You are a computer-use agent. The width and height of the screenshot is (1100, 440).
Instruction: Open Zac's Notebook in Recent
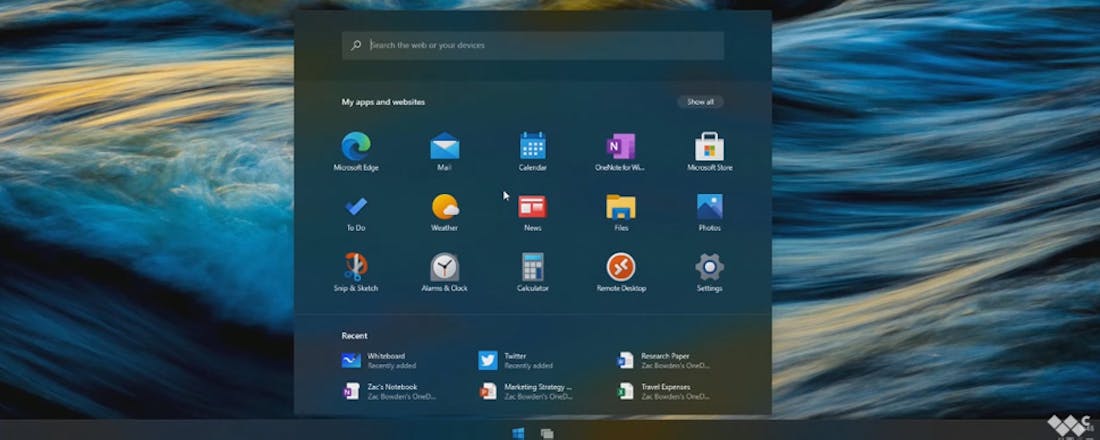(x=389, y=391)
